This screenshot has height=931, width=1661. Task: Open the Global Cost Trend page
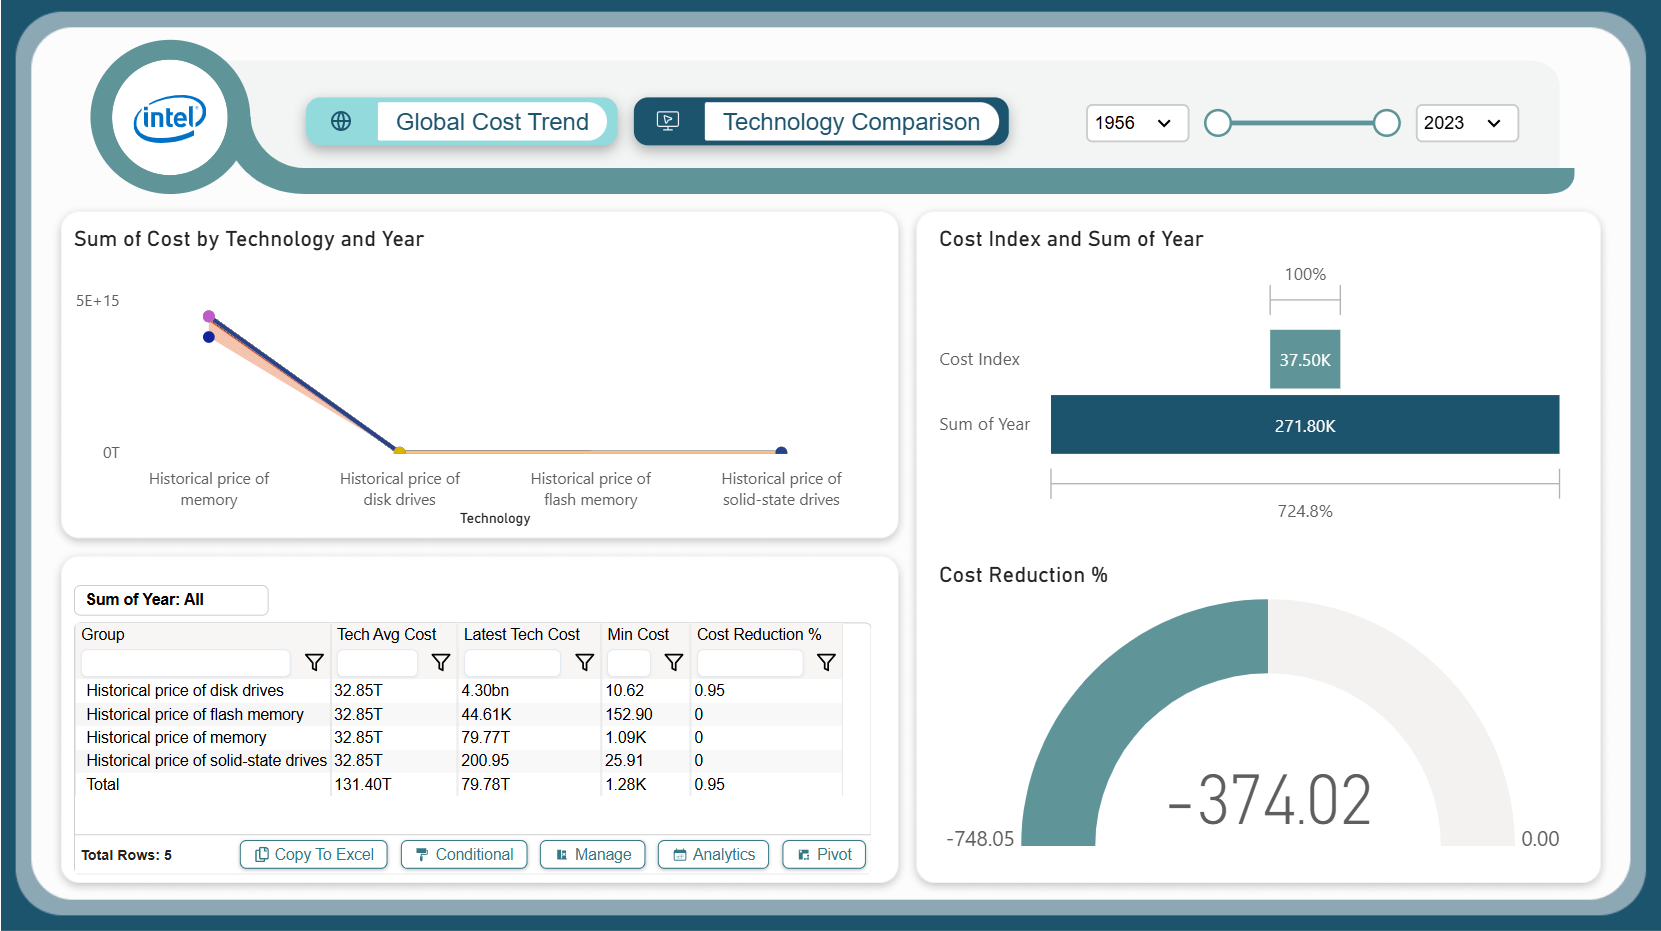tap(492, 122)
